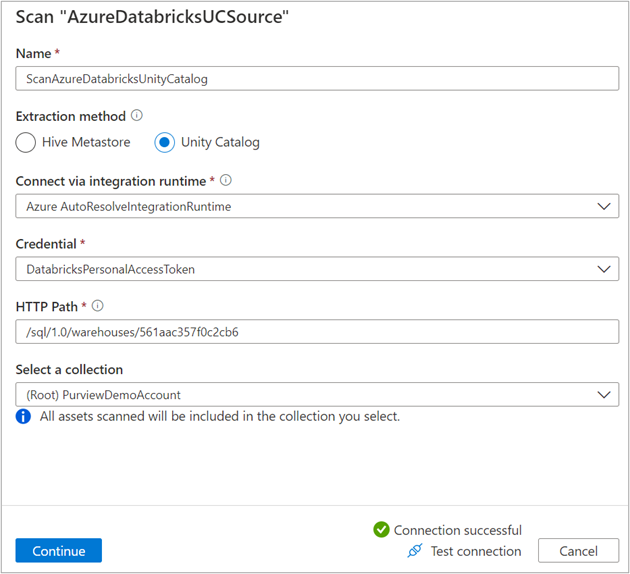Click into the Name text field
The width and height of the screenshot is (630, 574).
tap(317, 79)
